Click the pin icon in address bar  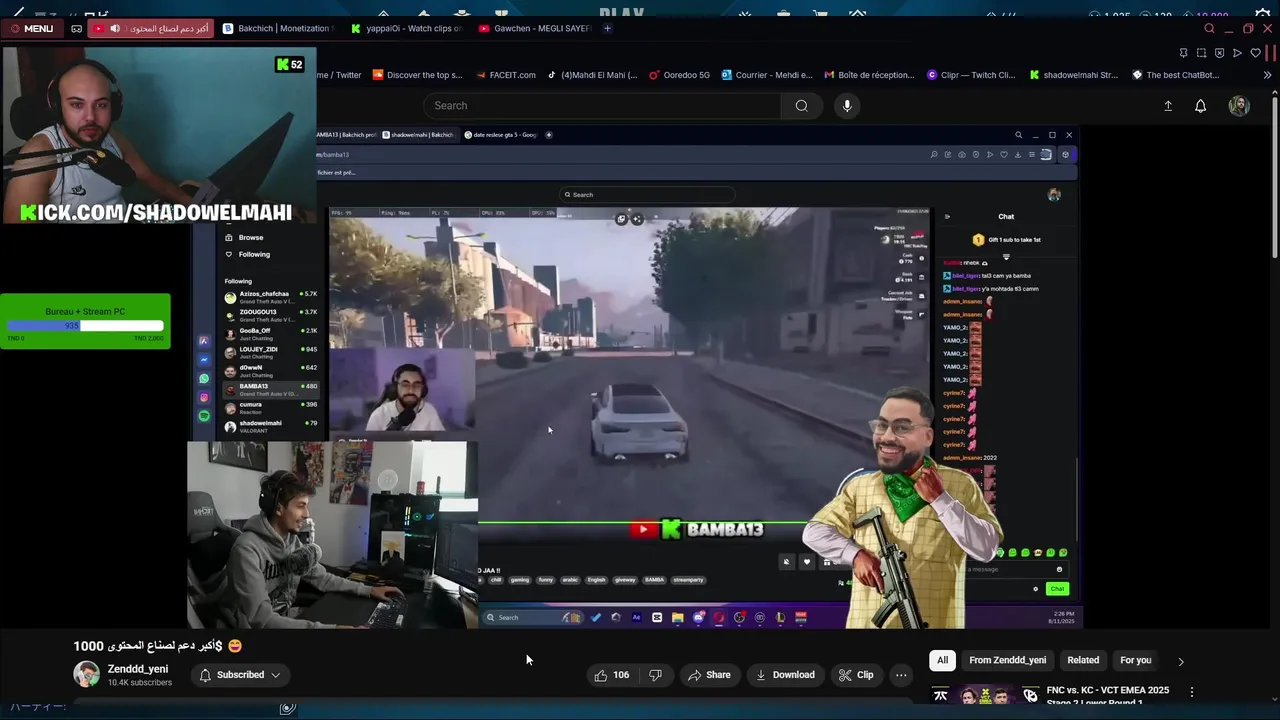pos(1183,53)
